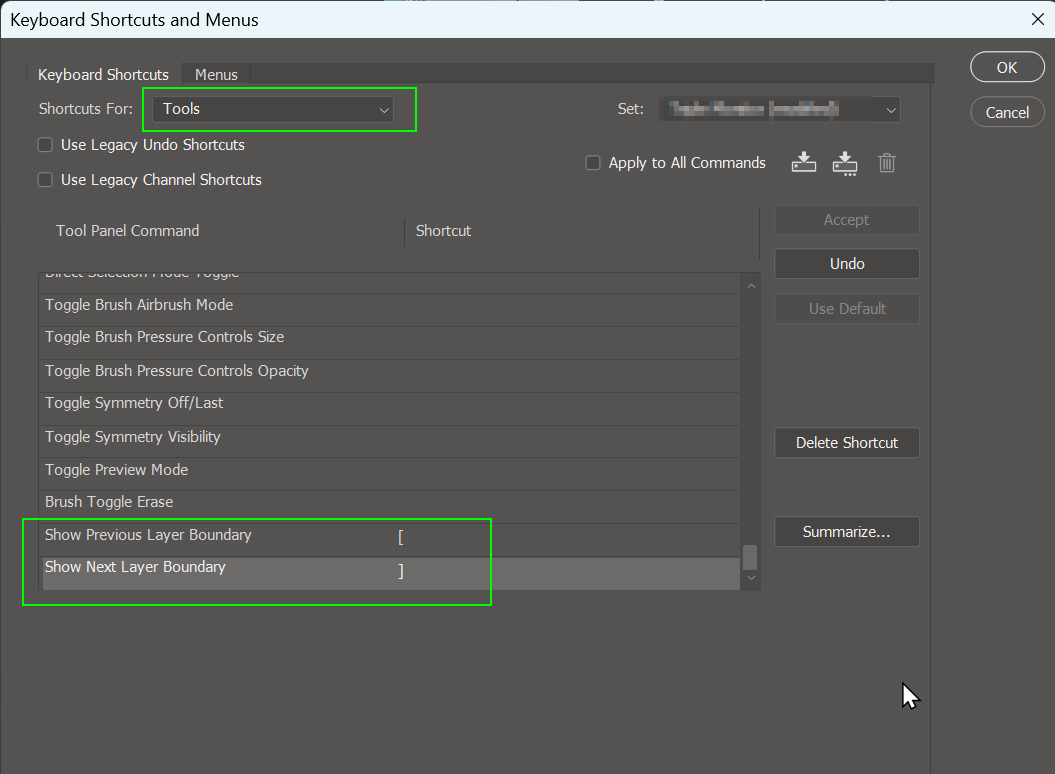Image resolution: width=1055 pixels, height=774 pixels.
Task: Click the Cancel button
Action: click(x=1007, y=112)
